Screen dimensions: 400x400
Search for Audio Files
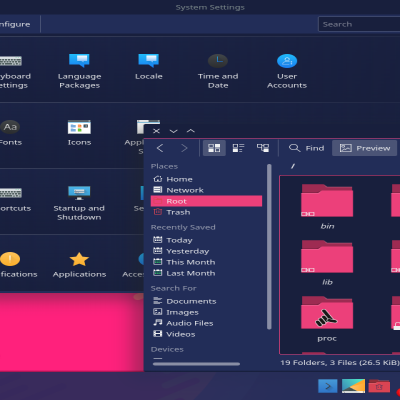click(x=206, y=323)
